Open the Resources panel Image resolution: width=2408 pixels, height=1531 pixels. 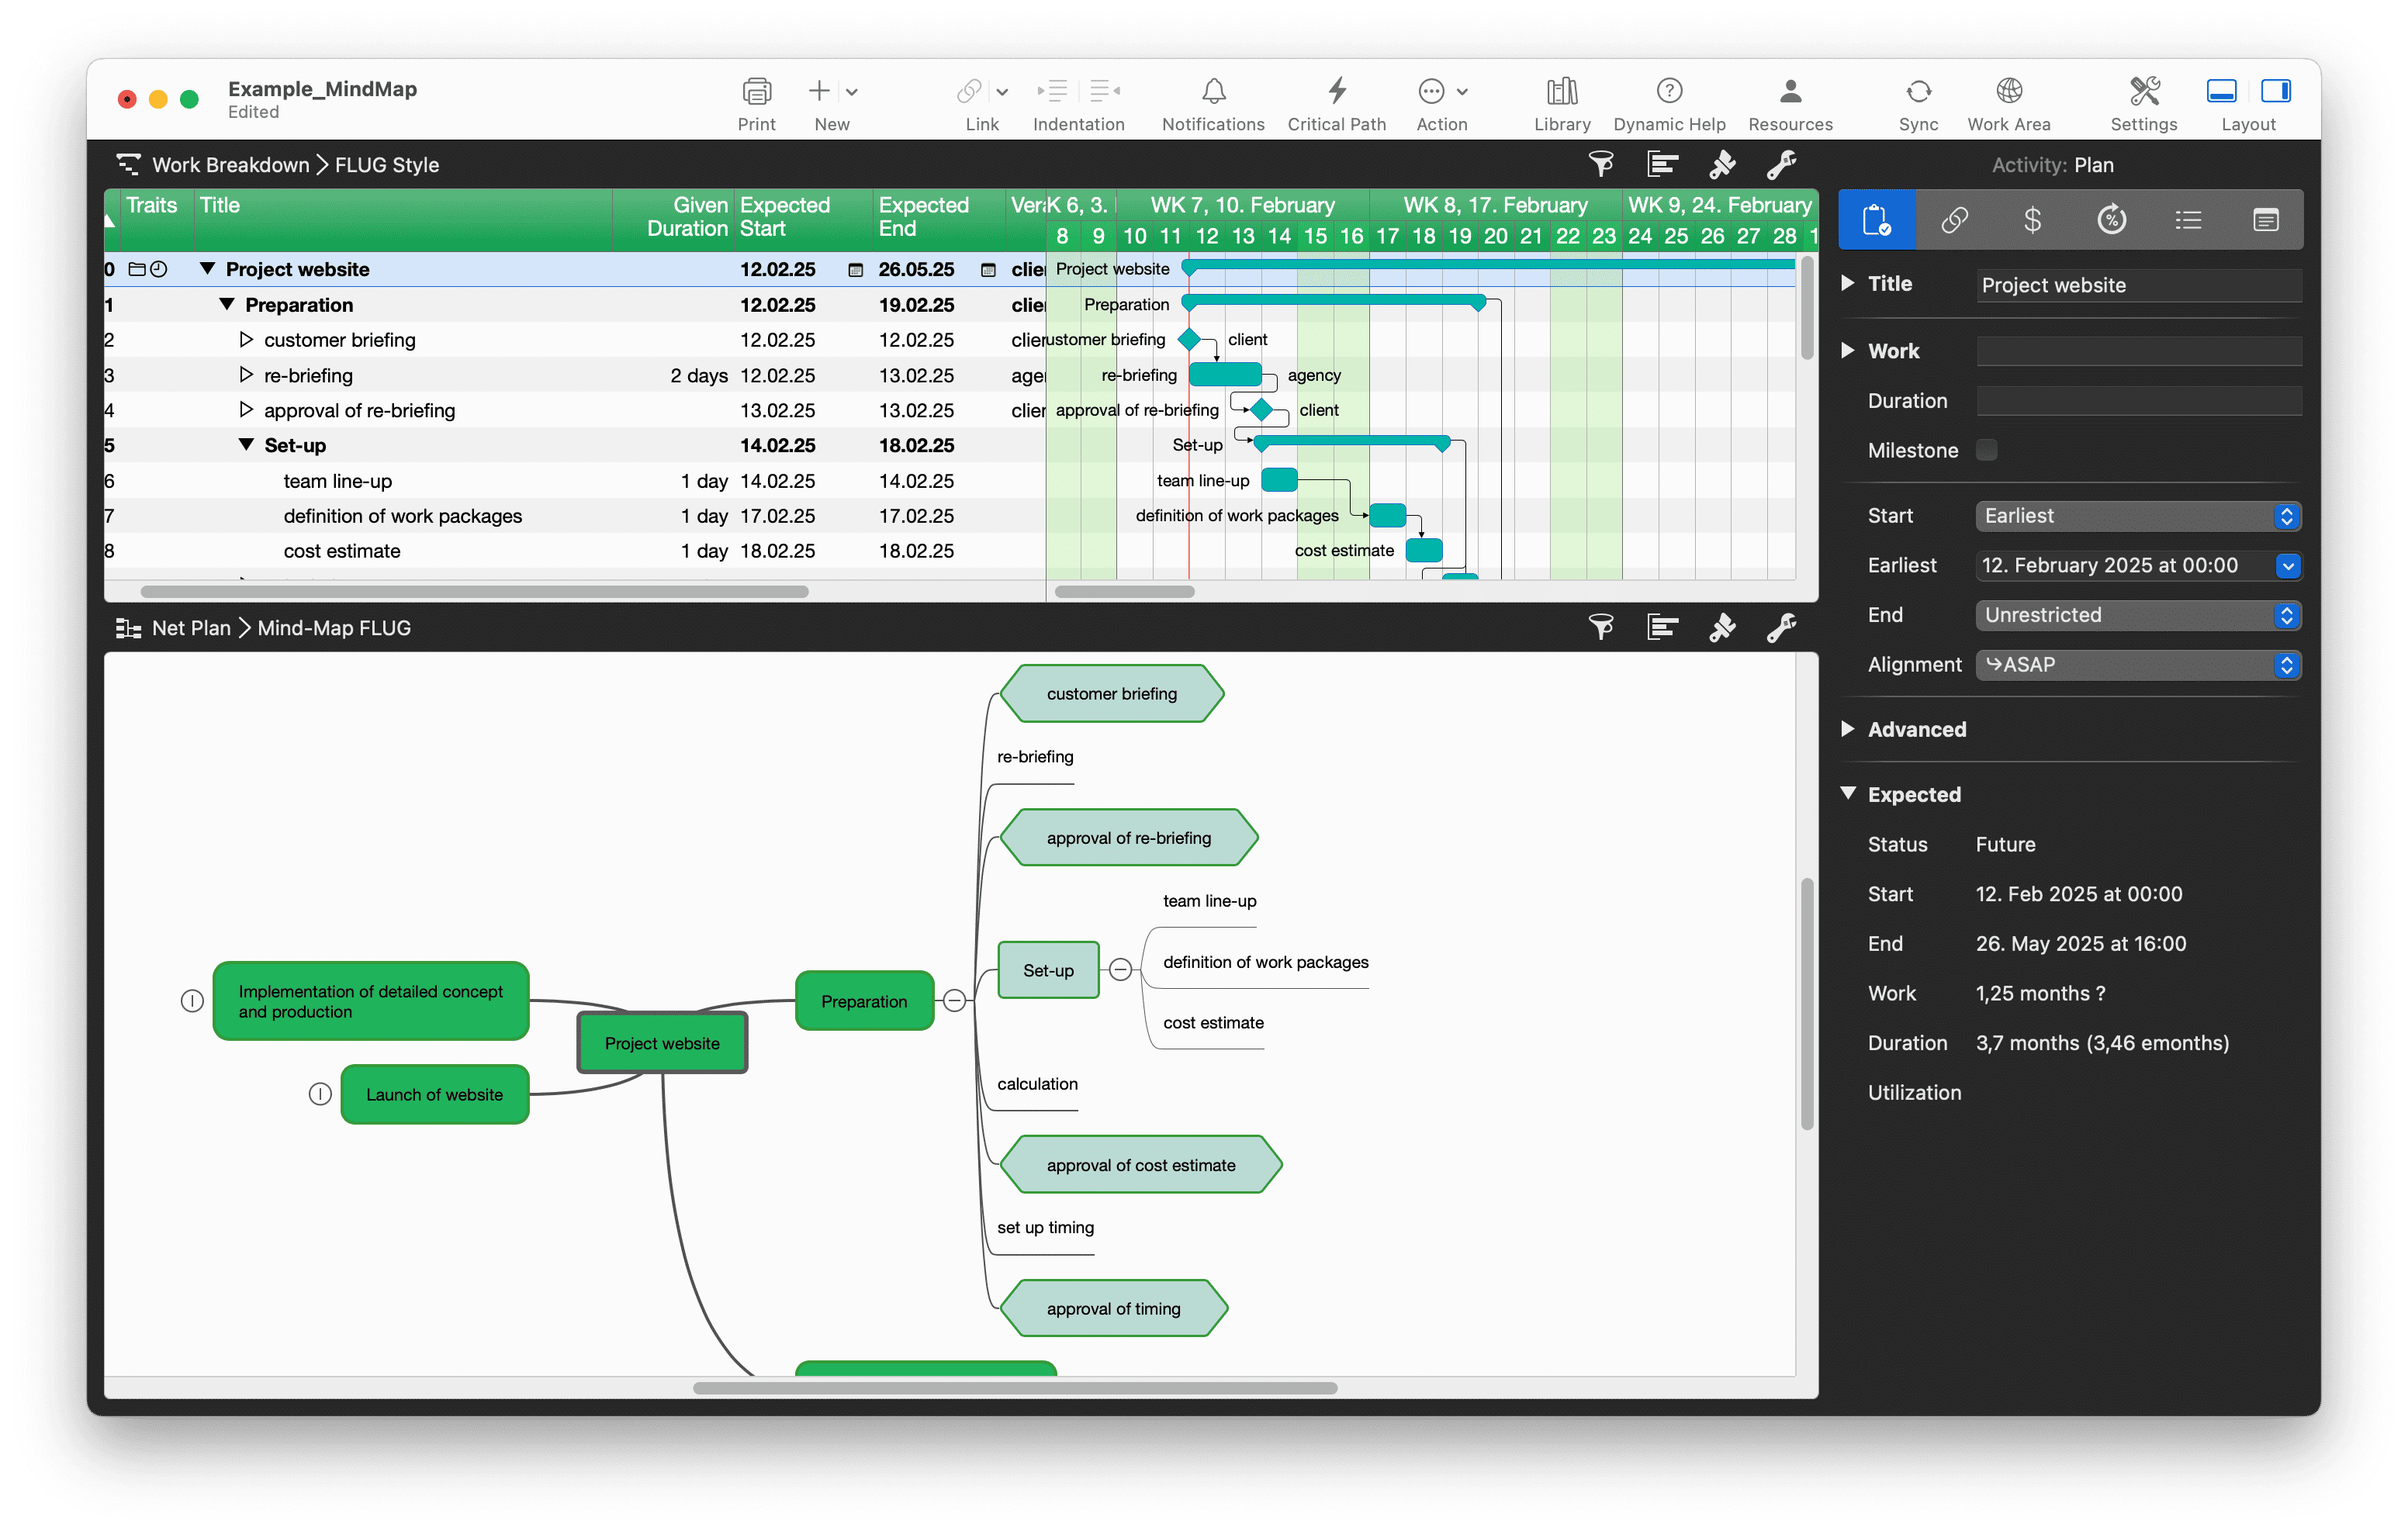click(1790, 100)
